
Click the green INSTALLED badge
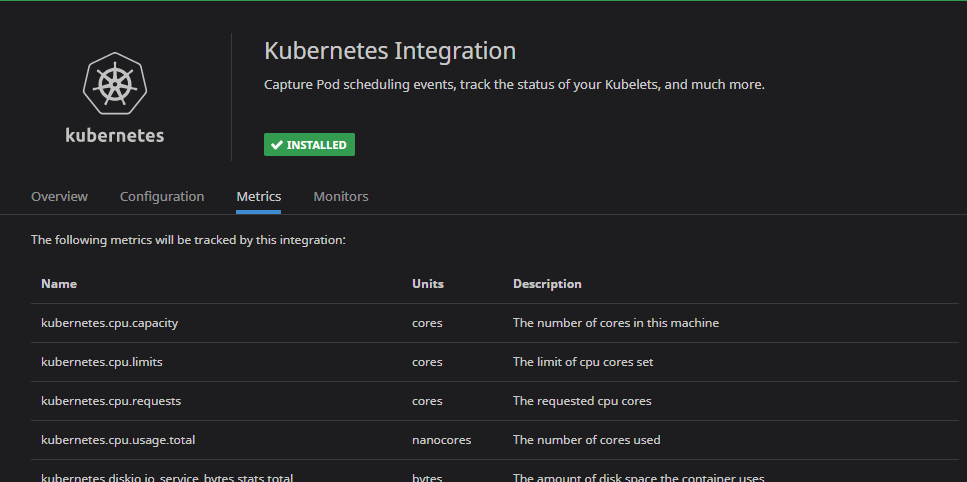(309, 145)
